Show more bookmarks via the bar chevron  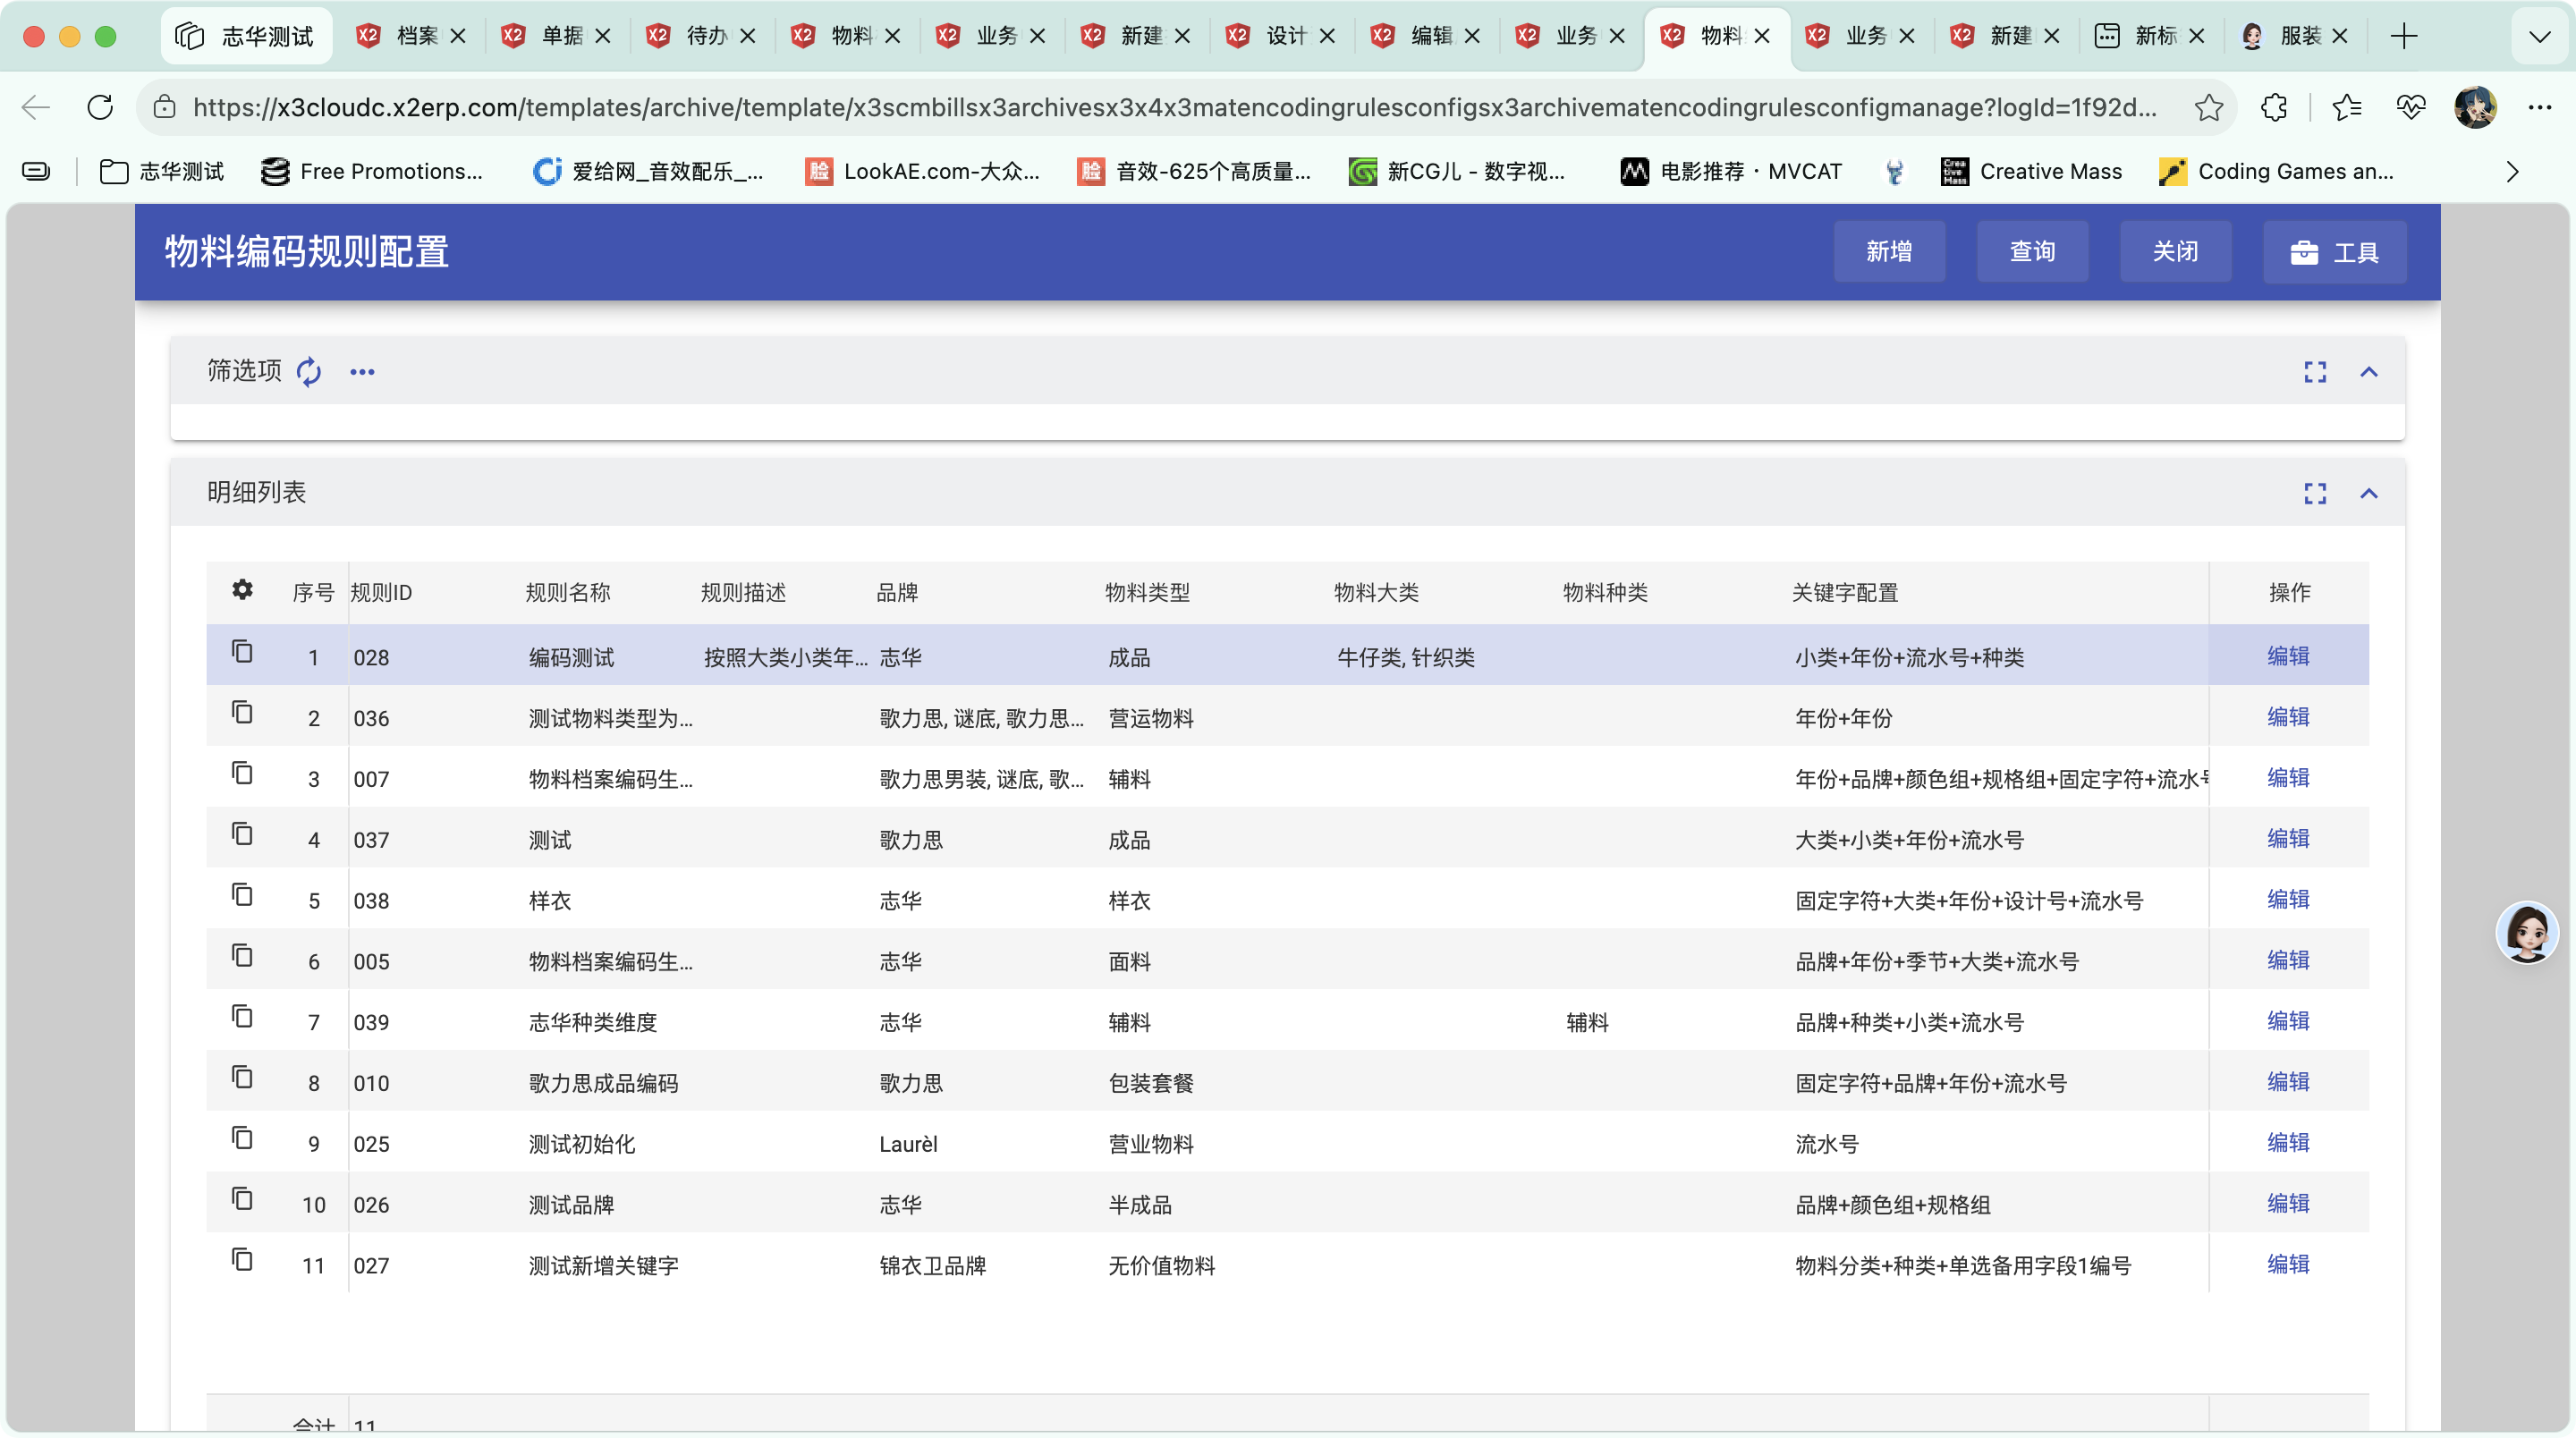[2512, 172]
